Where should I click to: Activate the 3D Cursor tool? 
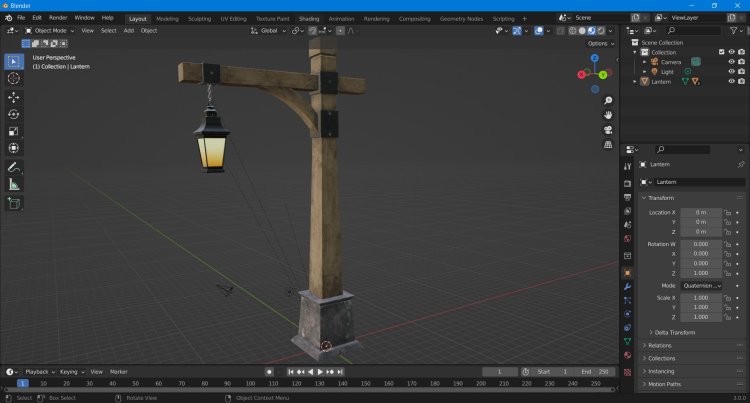click(14, 78)
